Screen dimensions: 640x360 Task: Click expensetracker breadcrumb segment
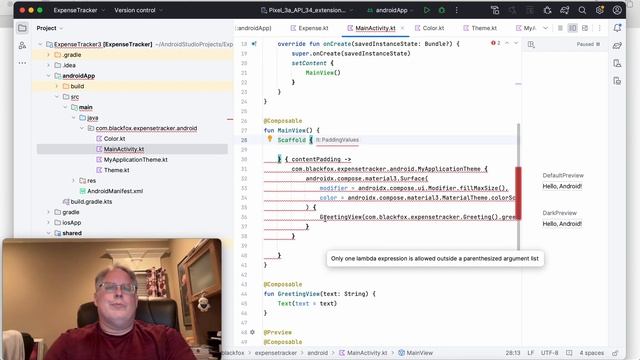[276, 353]
